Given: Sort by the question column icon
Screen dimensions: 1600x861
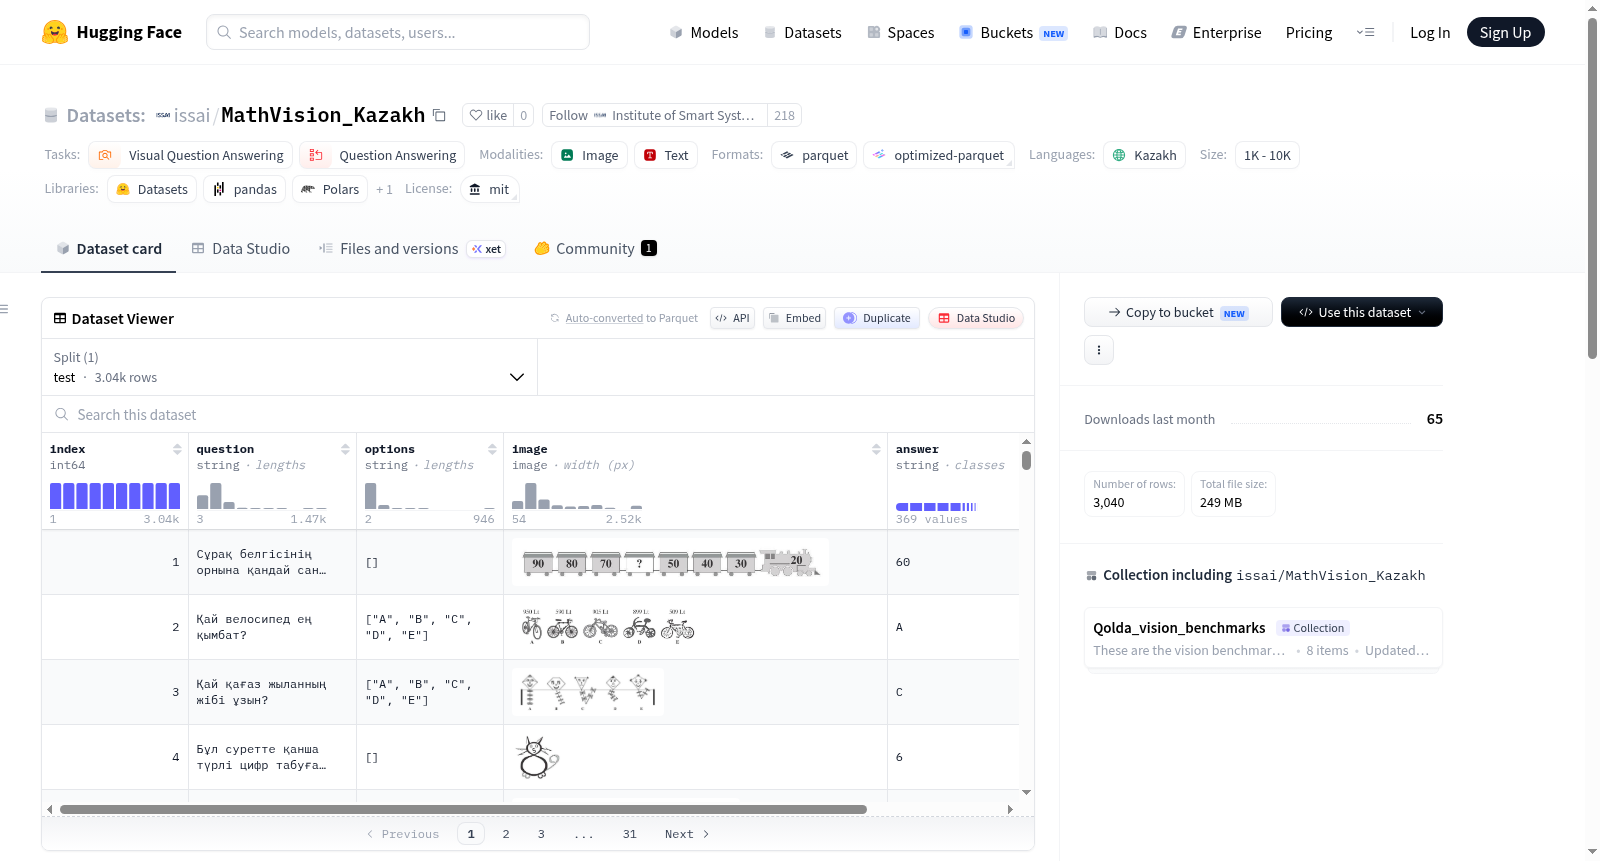Looking at the screenshot, I should 345,449.
